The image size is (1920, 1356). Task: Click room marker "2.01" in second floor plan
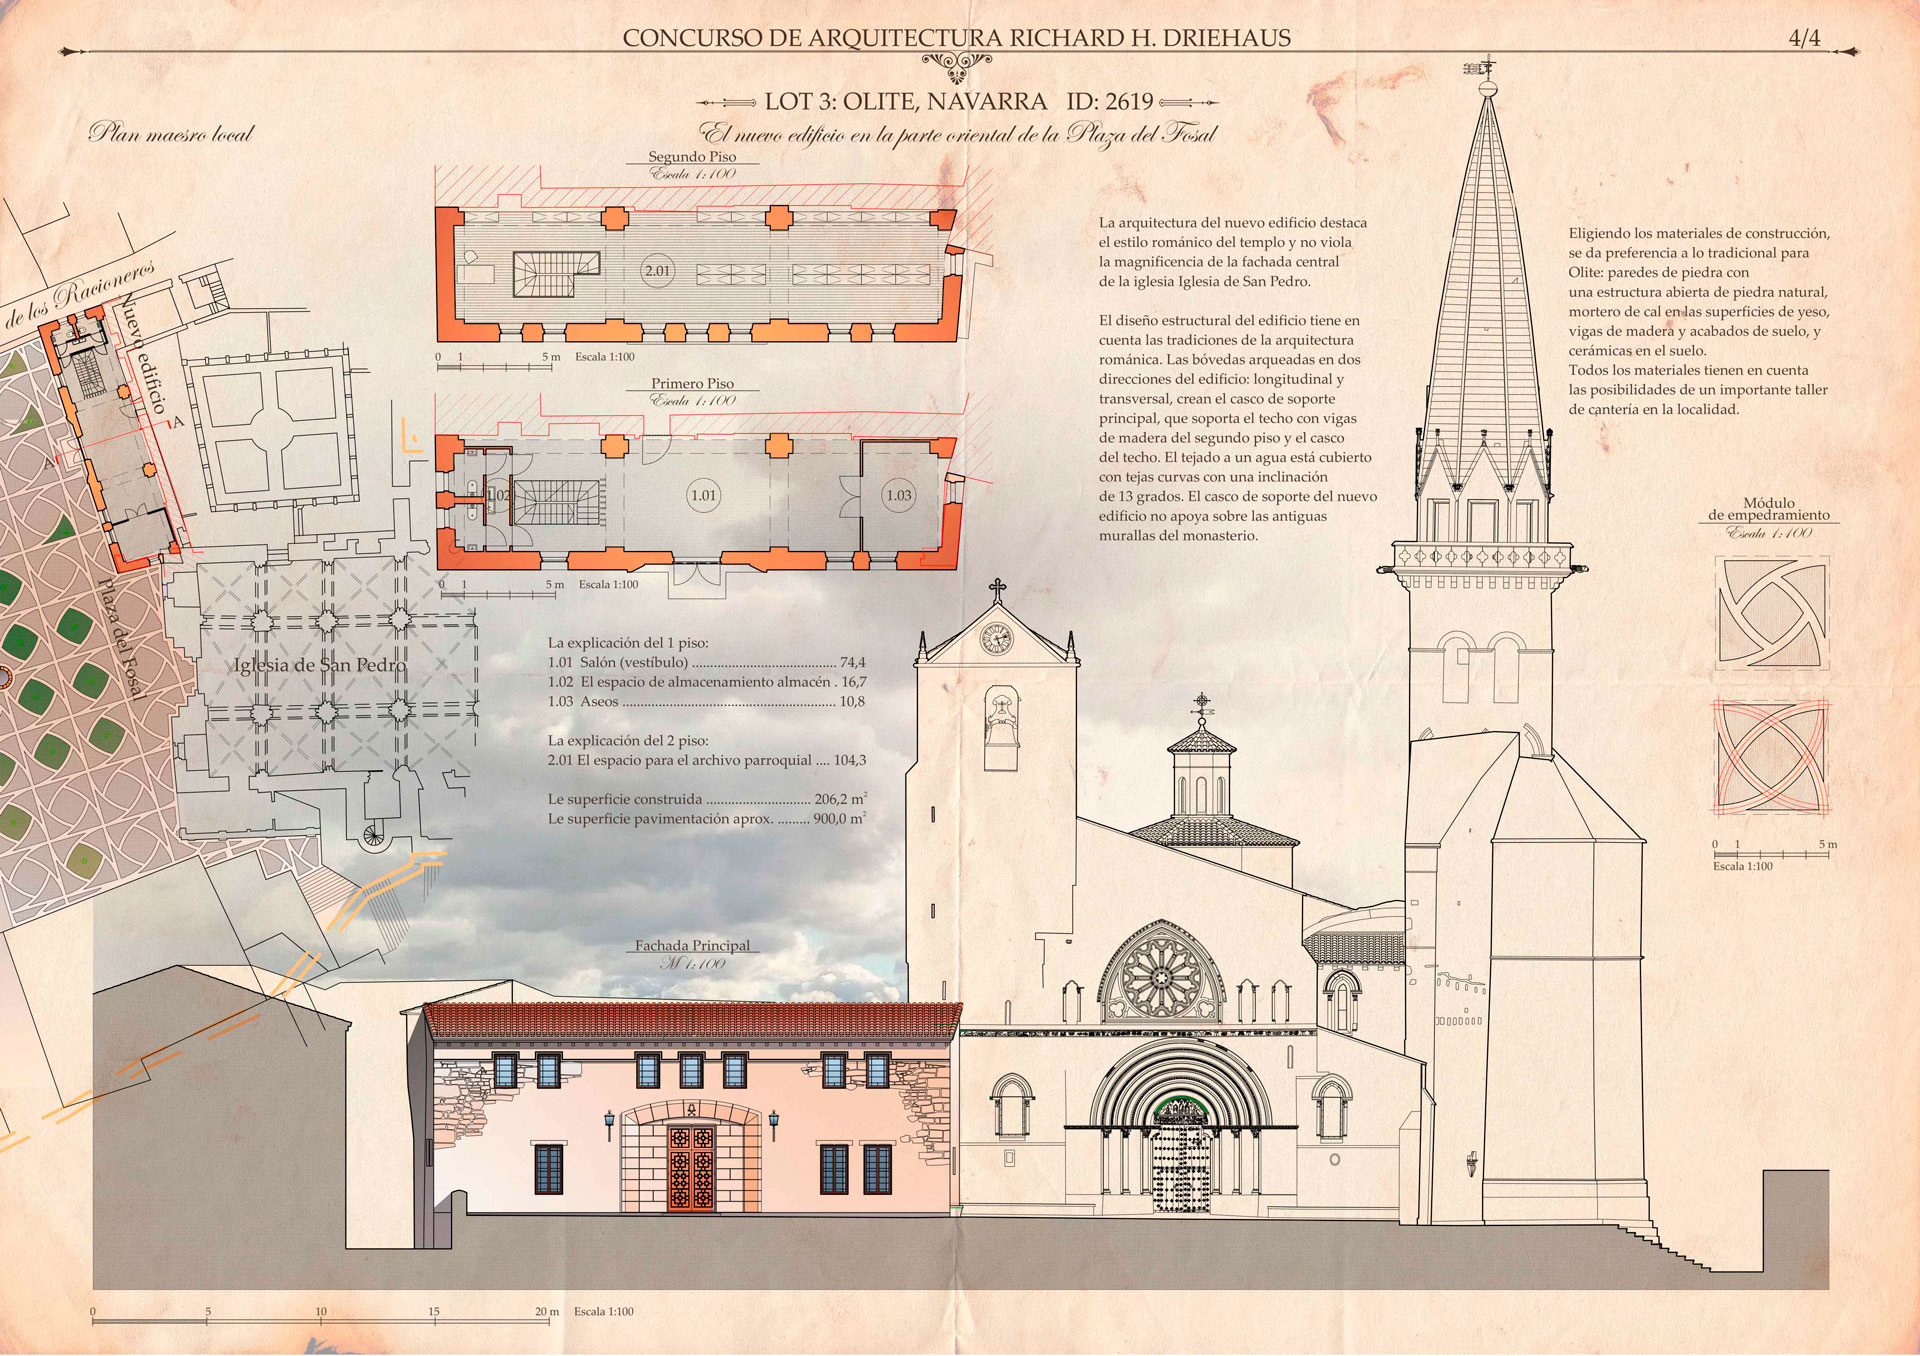click(657, 271)
